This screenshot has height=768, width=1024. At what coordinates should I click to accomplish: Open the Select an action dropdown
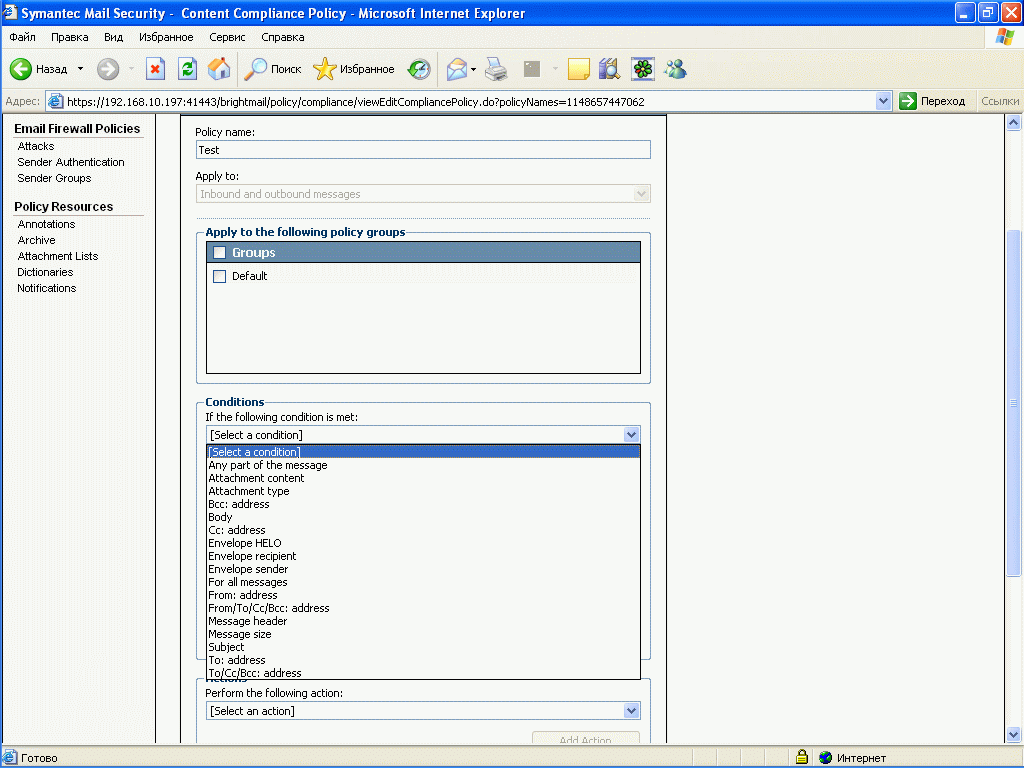pyautogui.click(x=423, y=711)
